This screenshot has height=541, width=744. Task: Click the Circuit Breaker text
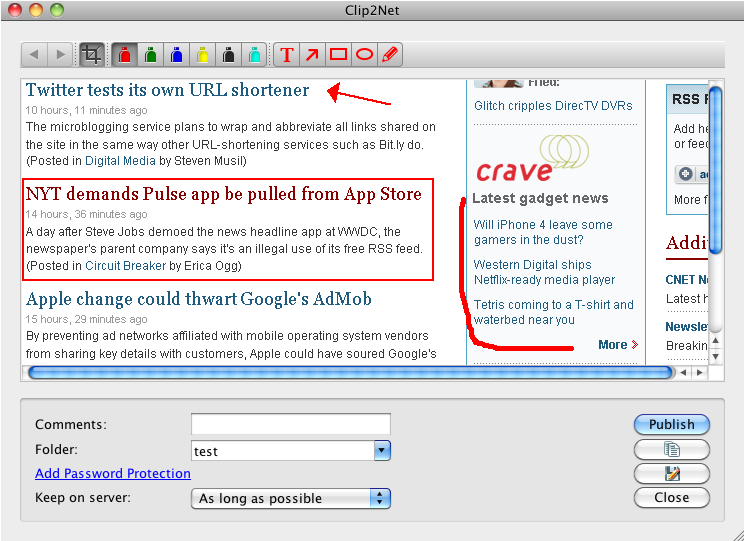(125, 266)
